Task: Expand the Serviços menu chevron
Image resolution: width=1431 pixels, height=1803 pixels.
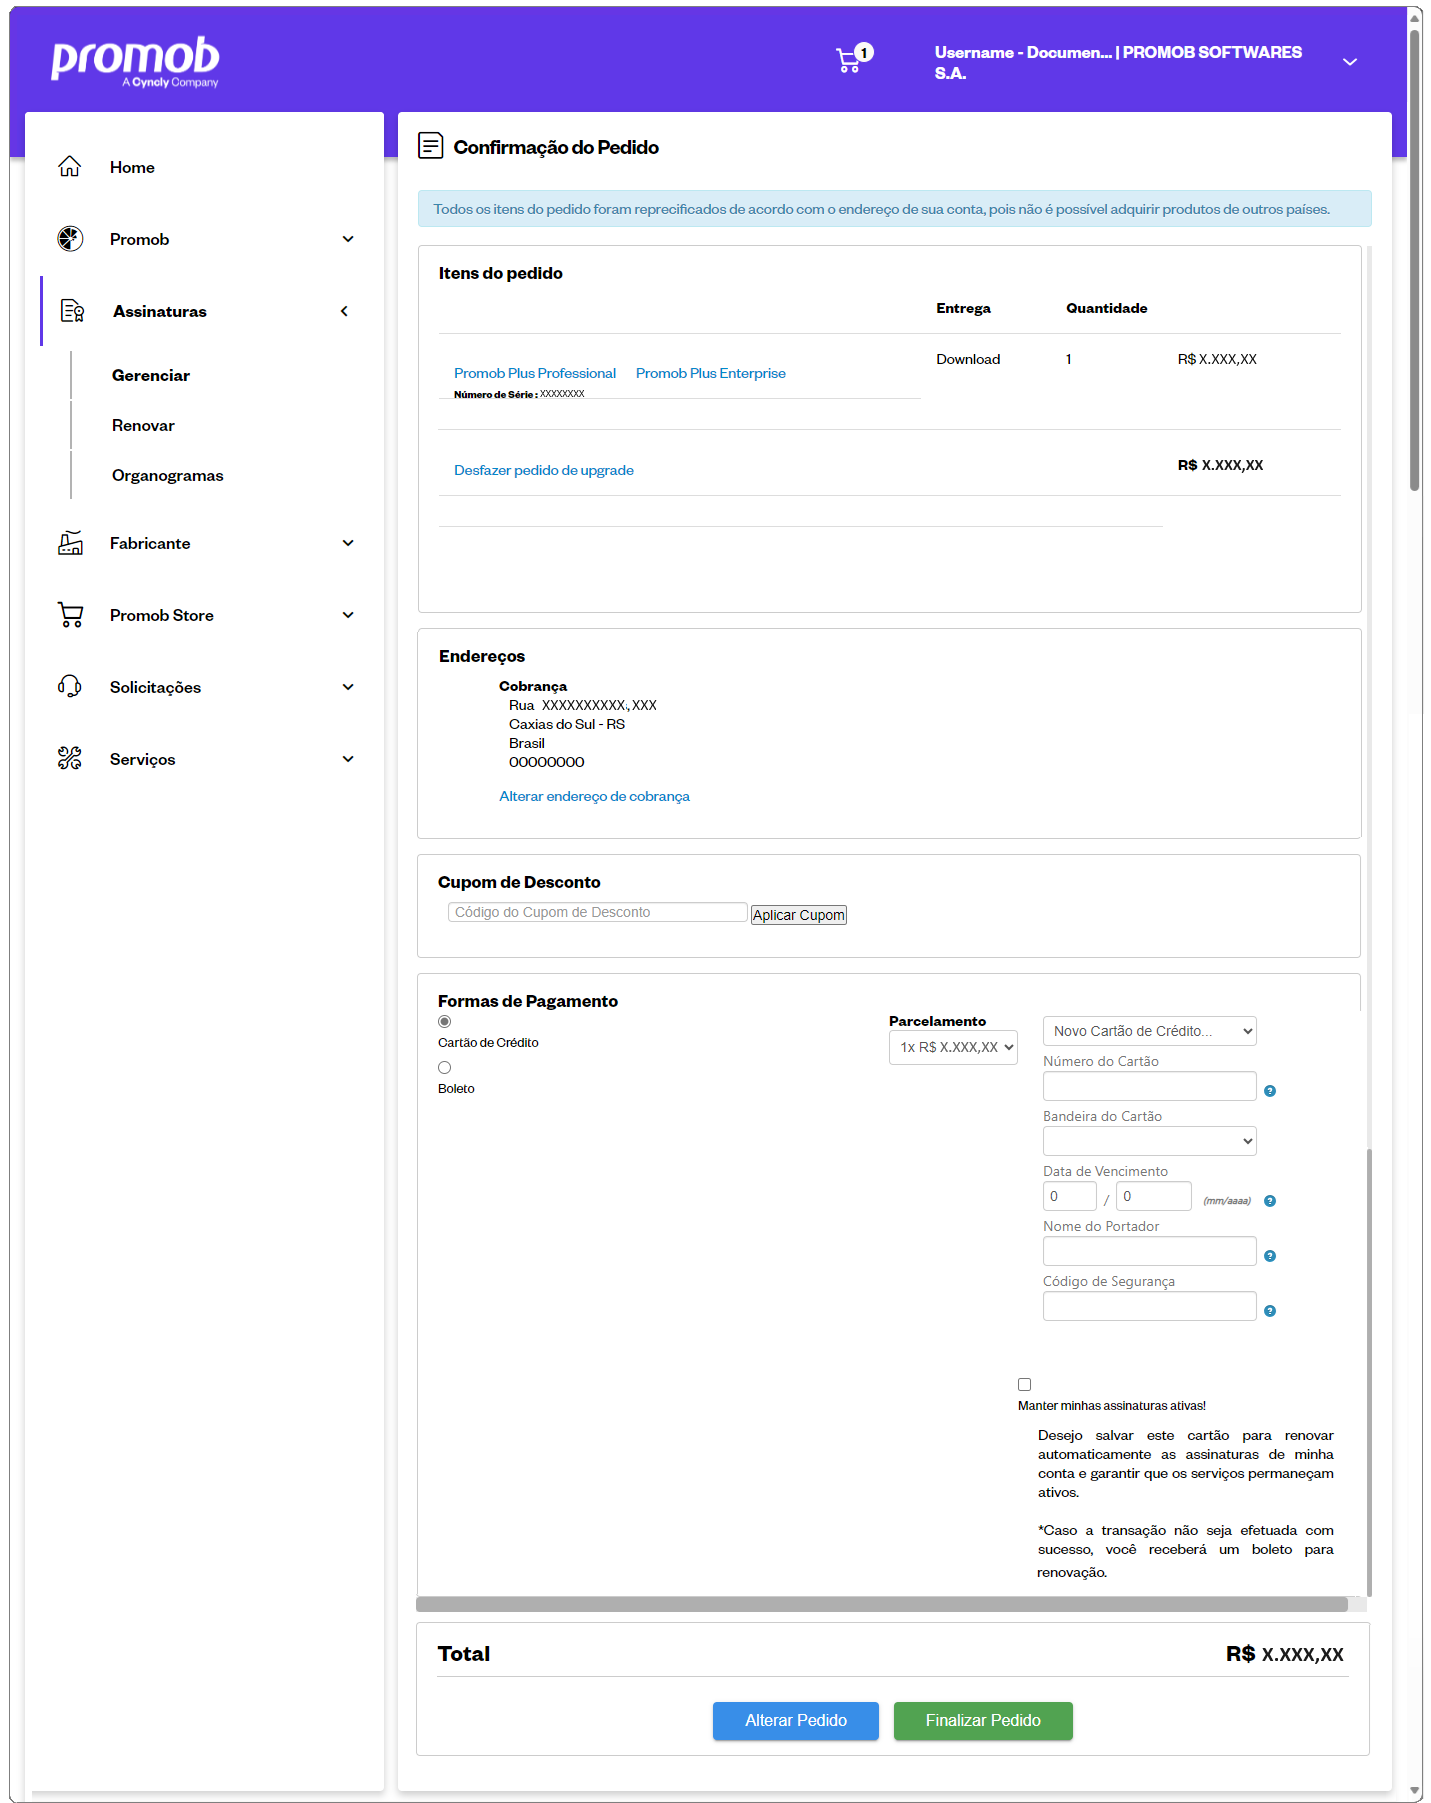Action: [348, 759]
